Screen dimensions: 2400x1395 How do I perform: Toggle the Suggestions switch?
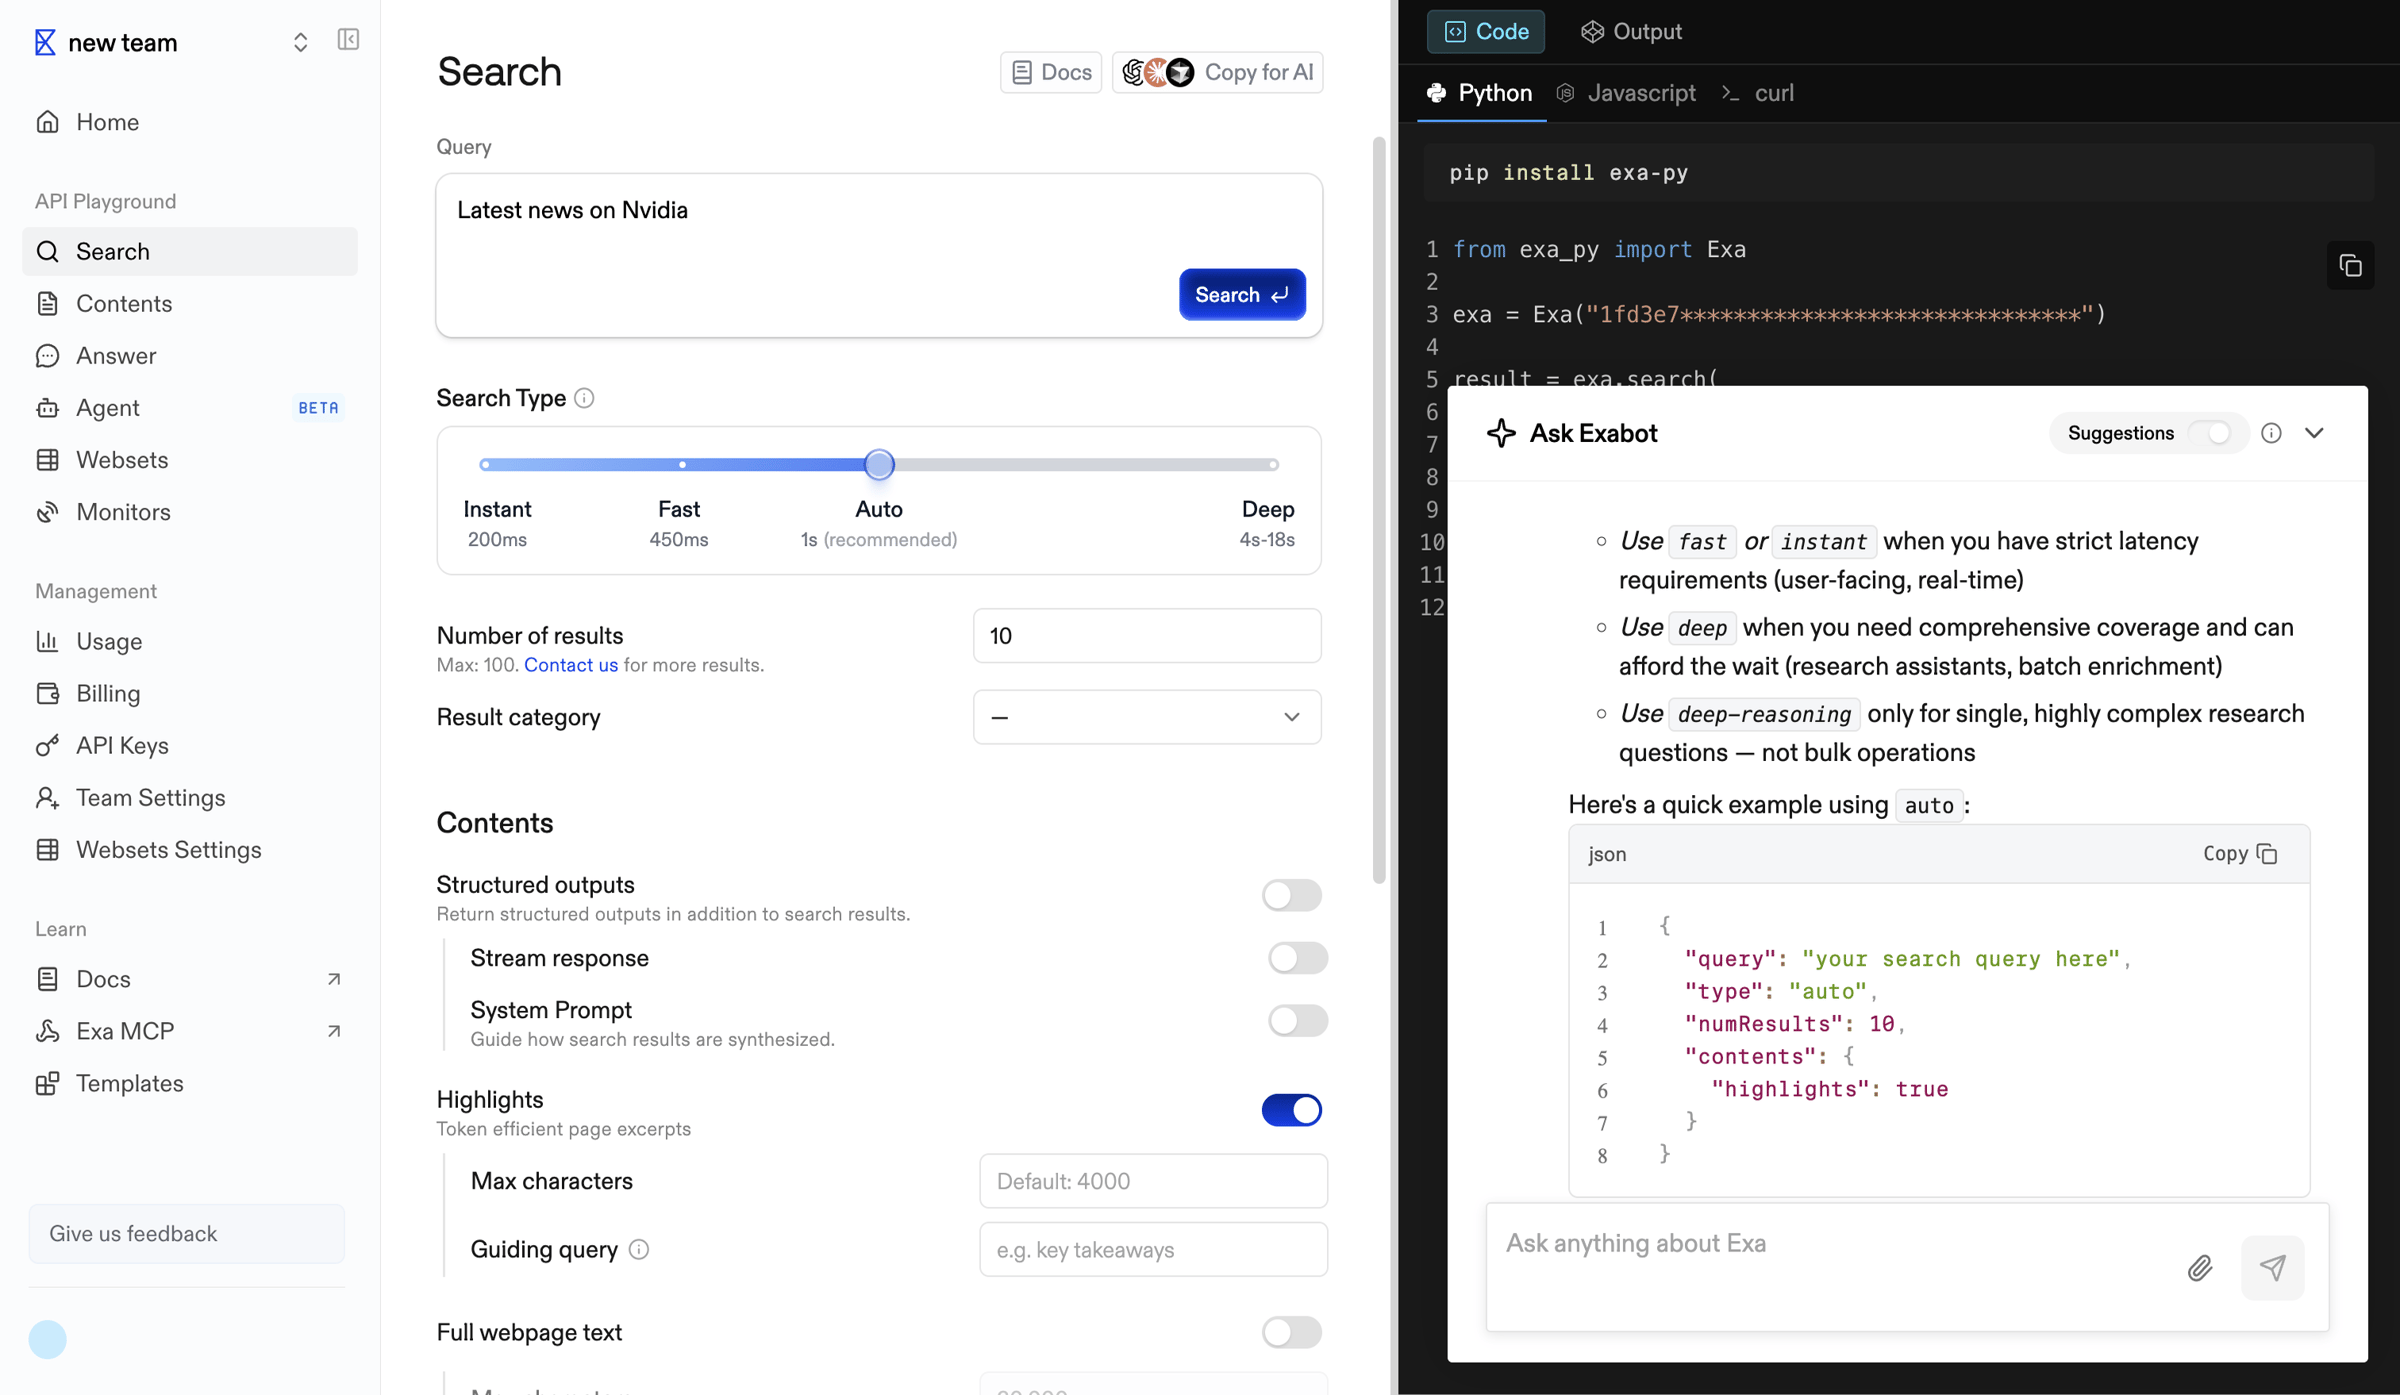click(2210, 433)
